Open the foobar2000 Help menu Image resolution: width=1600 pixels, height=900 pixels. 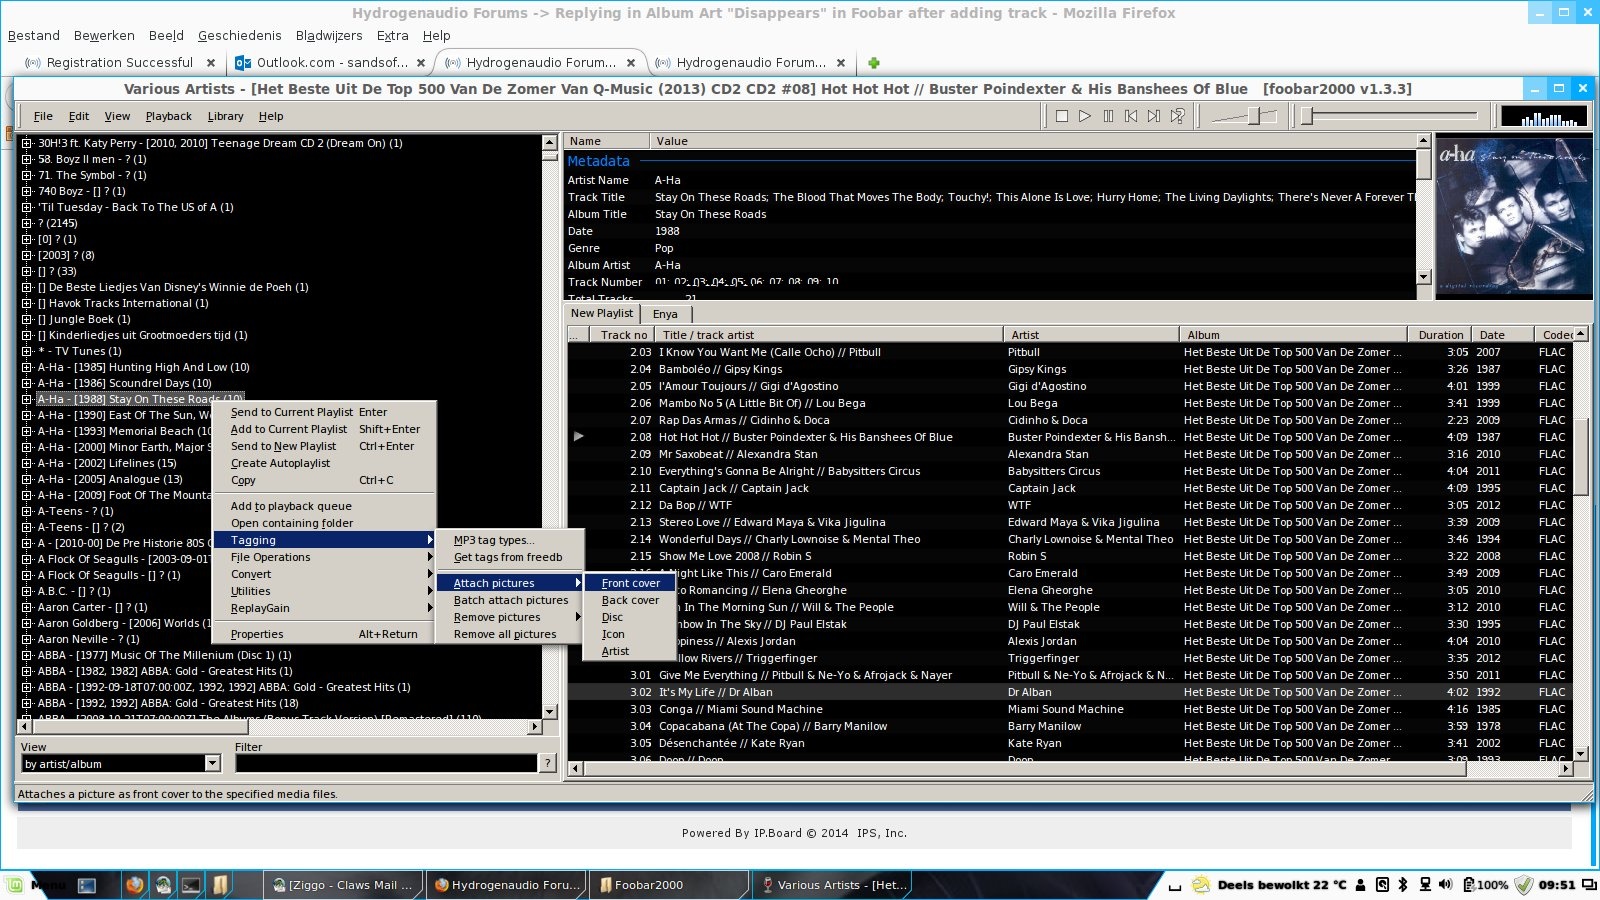271,116
